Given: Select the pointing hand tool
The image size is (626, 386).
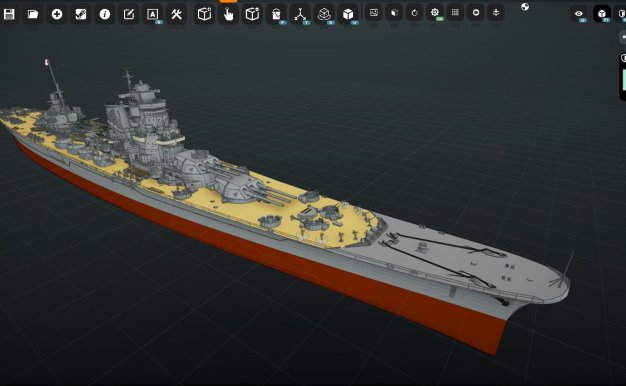Looking at the screenshot, I should point(228,14).
